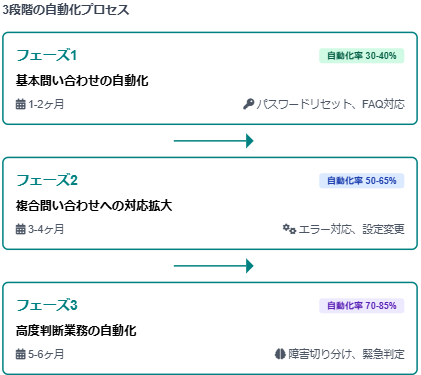Image resolution: width=421 pixels, height=375 pixels.
Task: Click the calendar icon beside 3-4ヶ月
Action: (x=21, y=229)
